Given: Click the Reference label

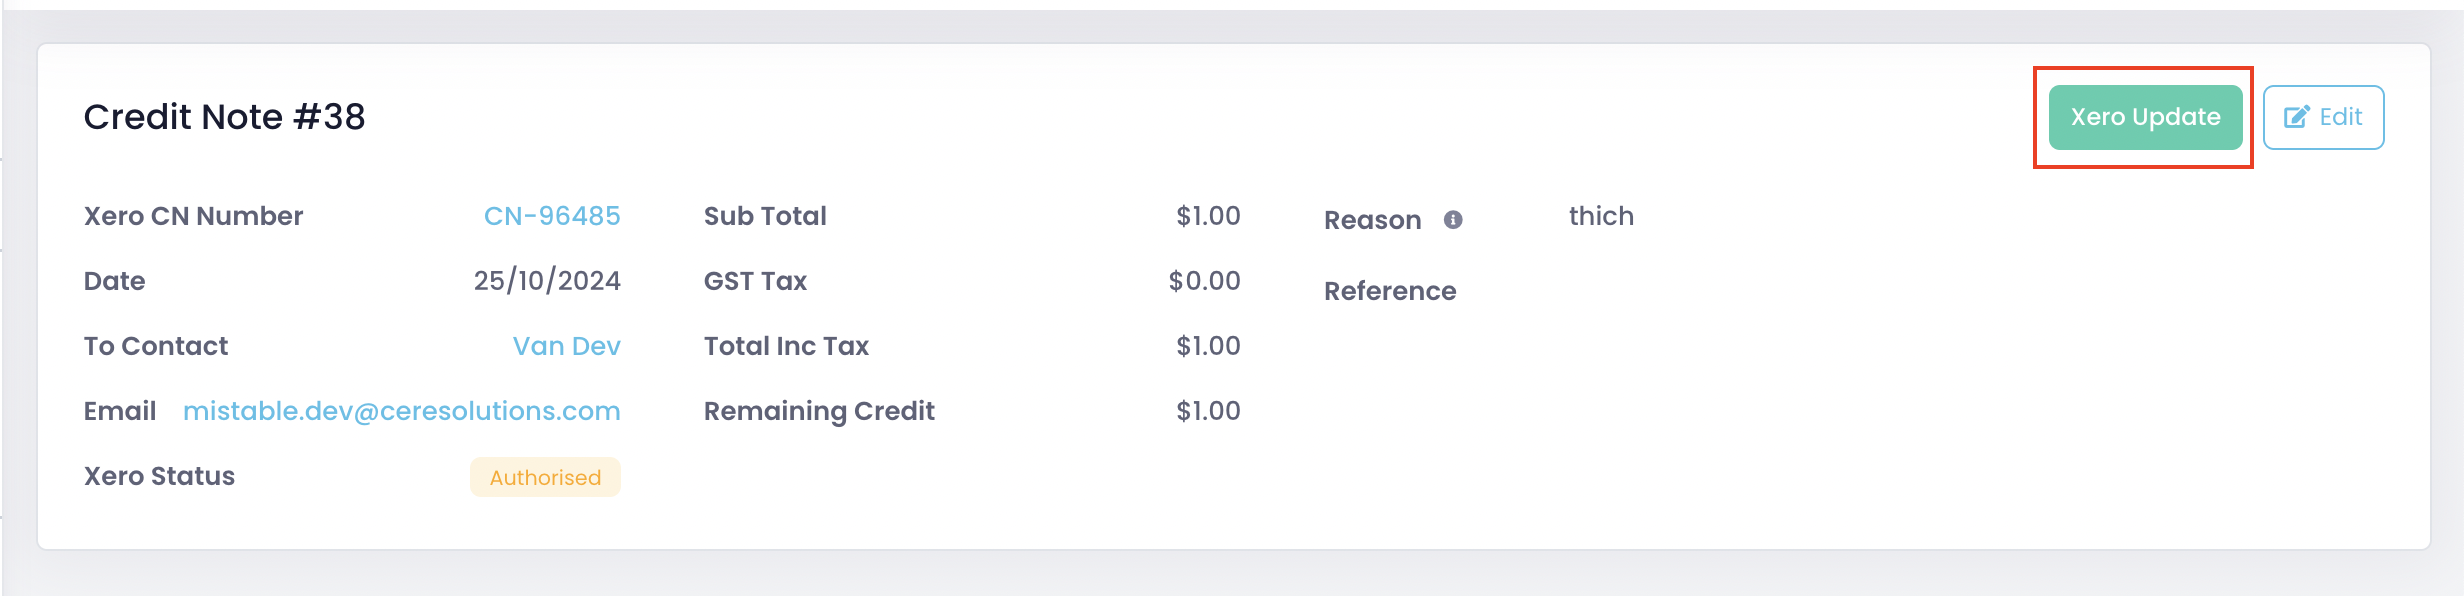Looking at the screenshot, I should (1390, 291).
